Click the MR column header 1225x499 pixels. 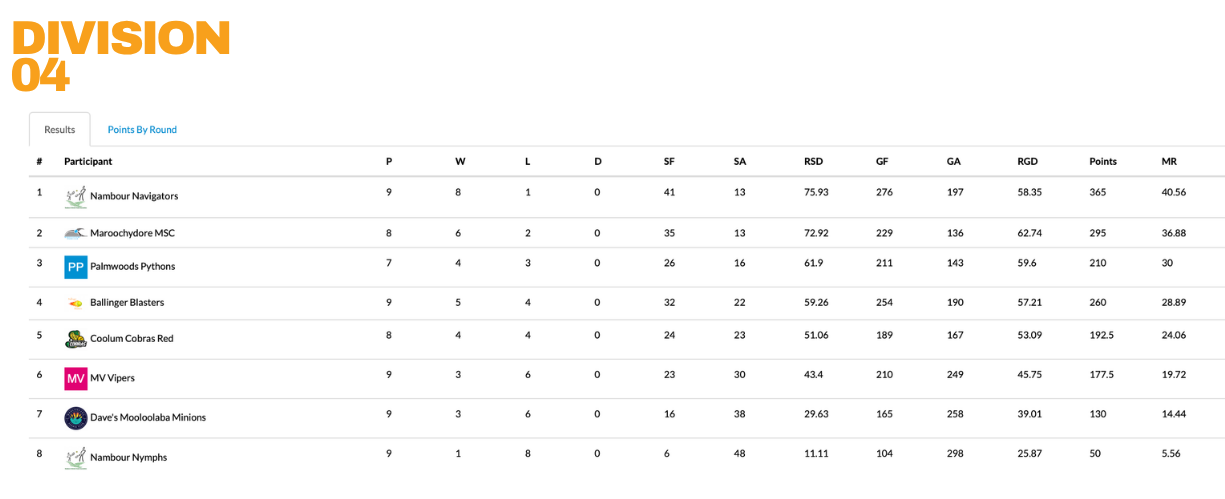pyautogui.click(x=1168, y=161)
